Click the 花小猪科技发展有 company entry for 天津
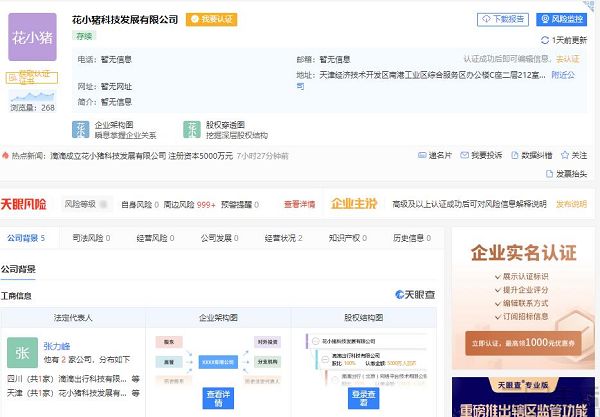 [92, 393]
